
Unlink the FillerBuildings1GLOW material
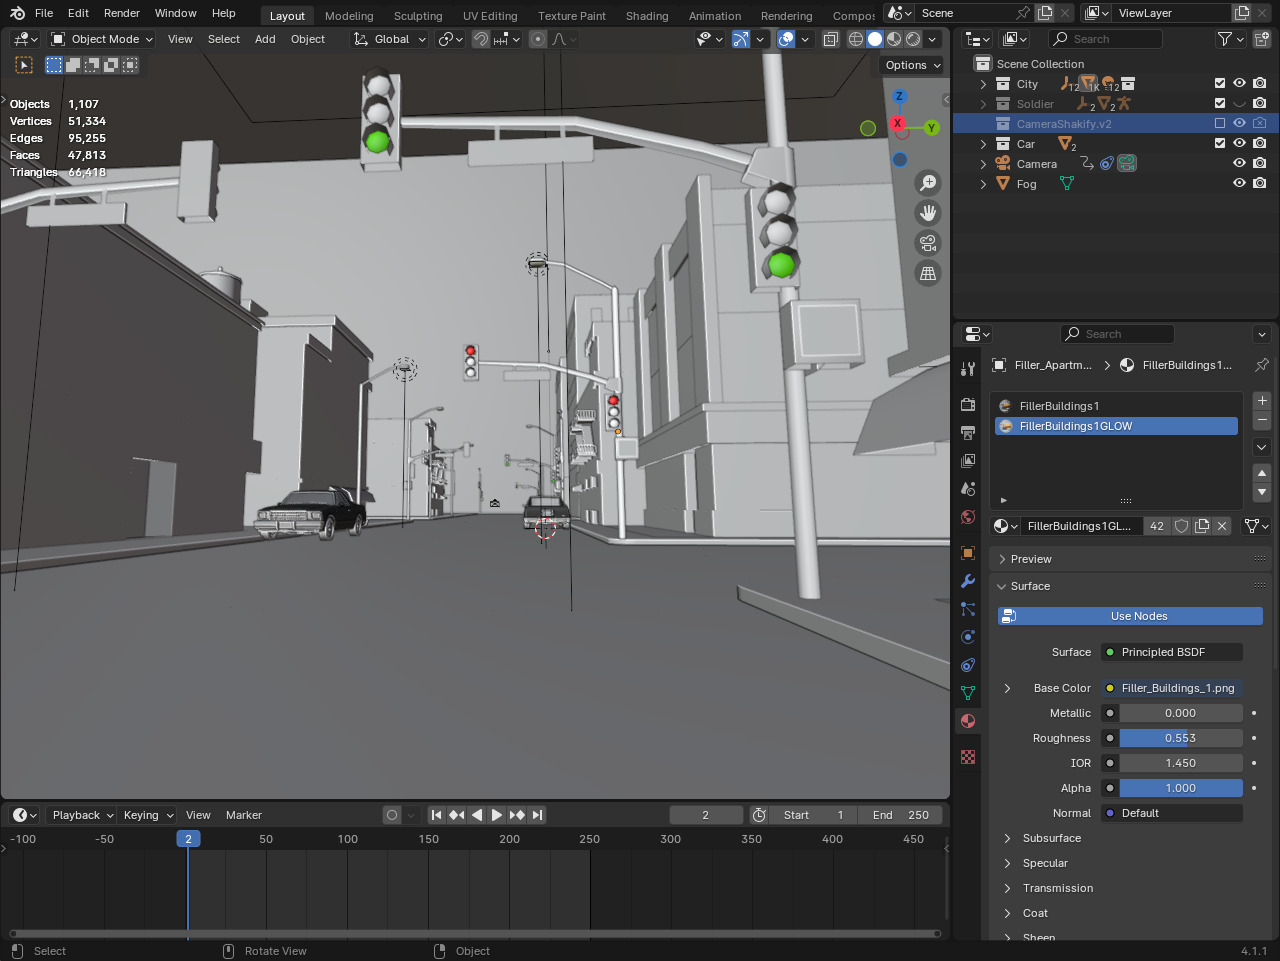point(1222,526)
